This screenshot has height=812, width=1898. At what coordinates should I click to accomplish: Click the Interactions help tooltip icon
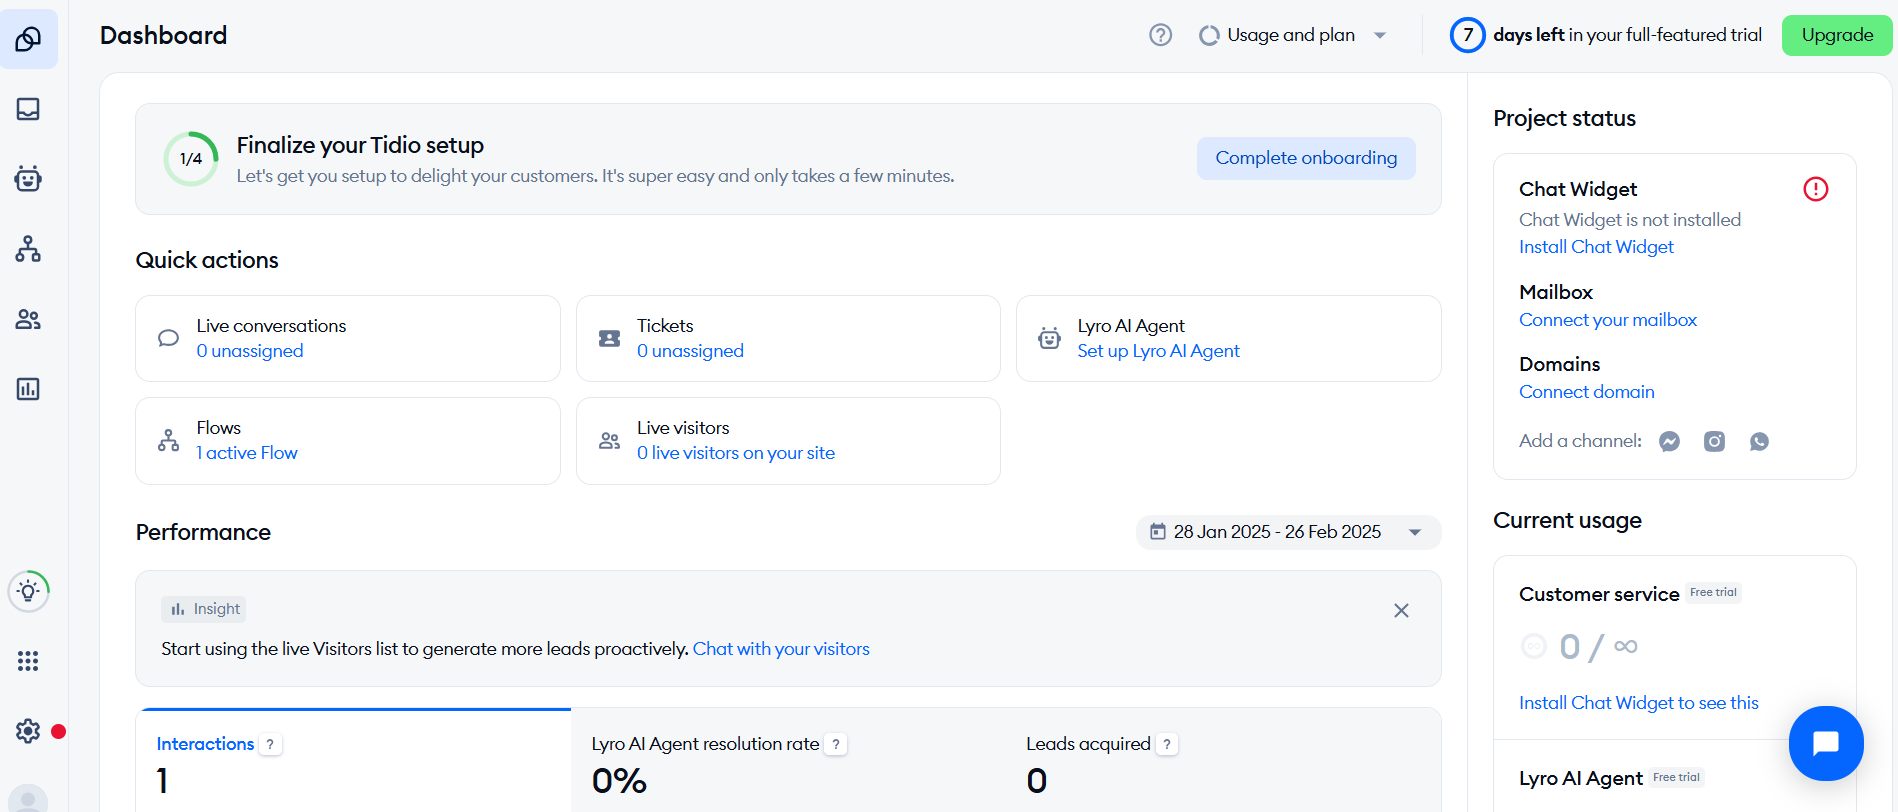270,744
